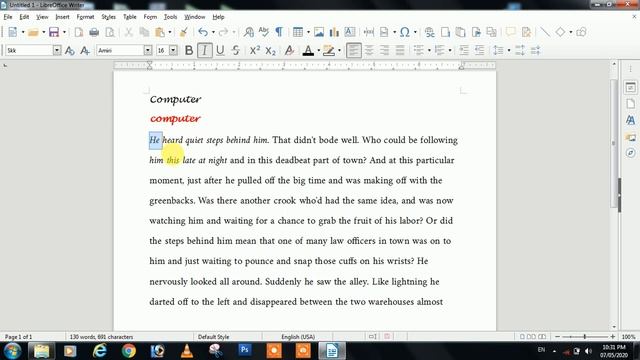The image size is (640, 360).
Task: Expand the highlighting color dropdown arrow
Action: pos(339,50)
